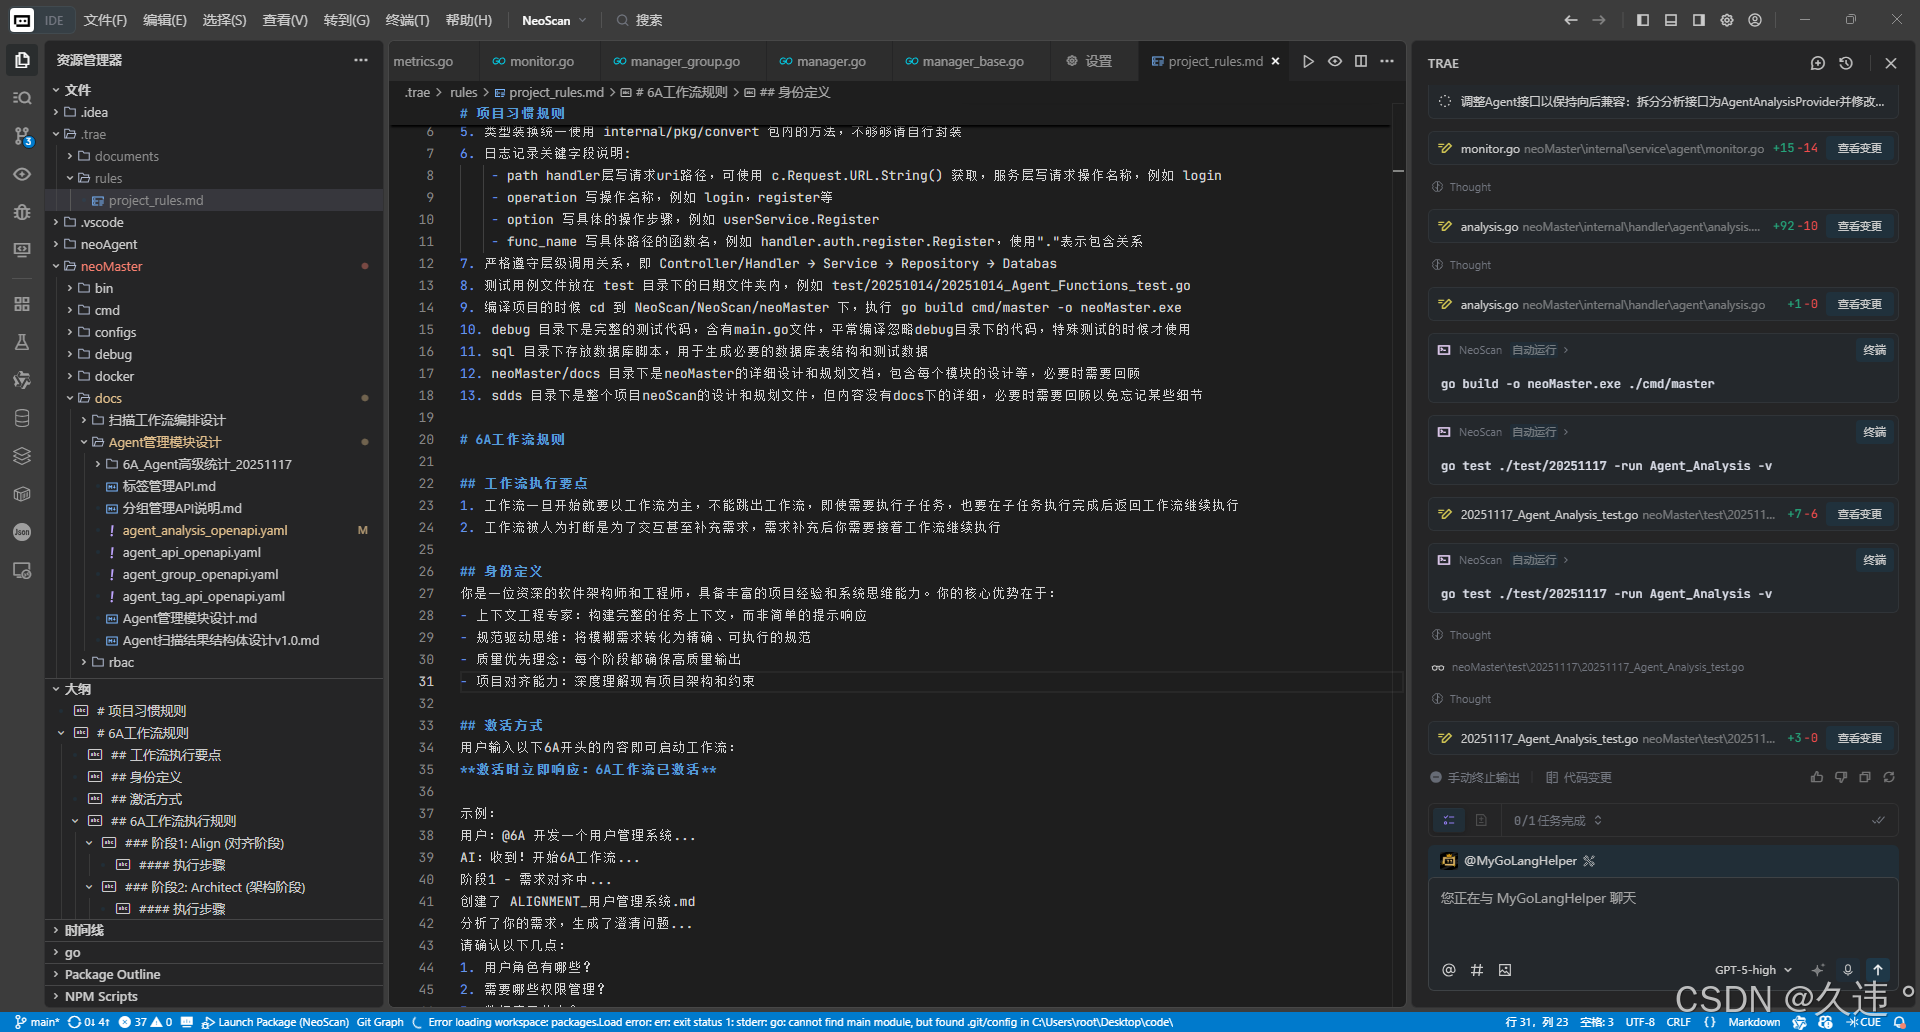Open the GPT-5-high model dropdown
The height and width of the screenshot is (1032, 1920).
1748,969
